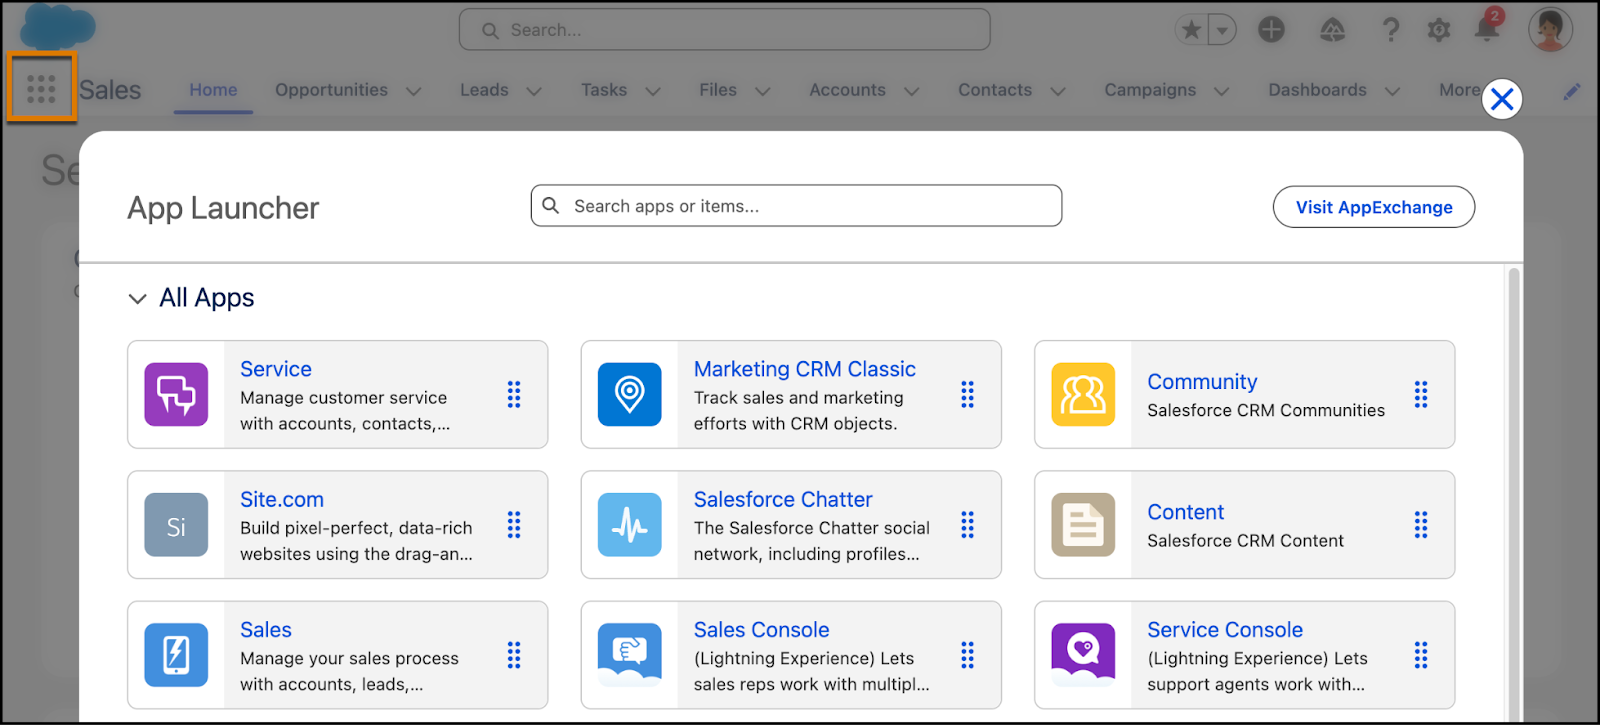Viewport: 1600px width, 725px height.
Task: Close the App Launcher dialog
Action: click(1501, 99)
